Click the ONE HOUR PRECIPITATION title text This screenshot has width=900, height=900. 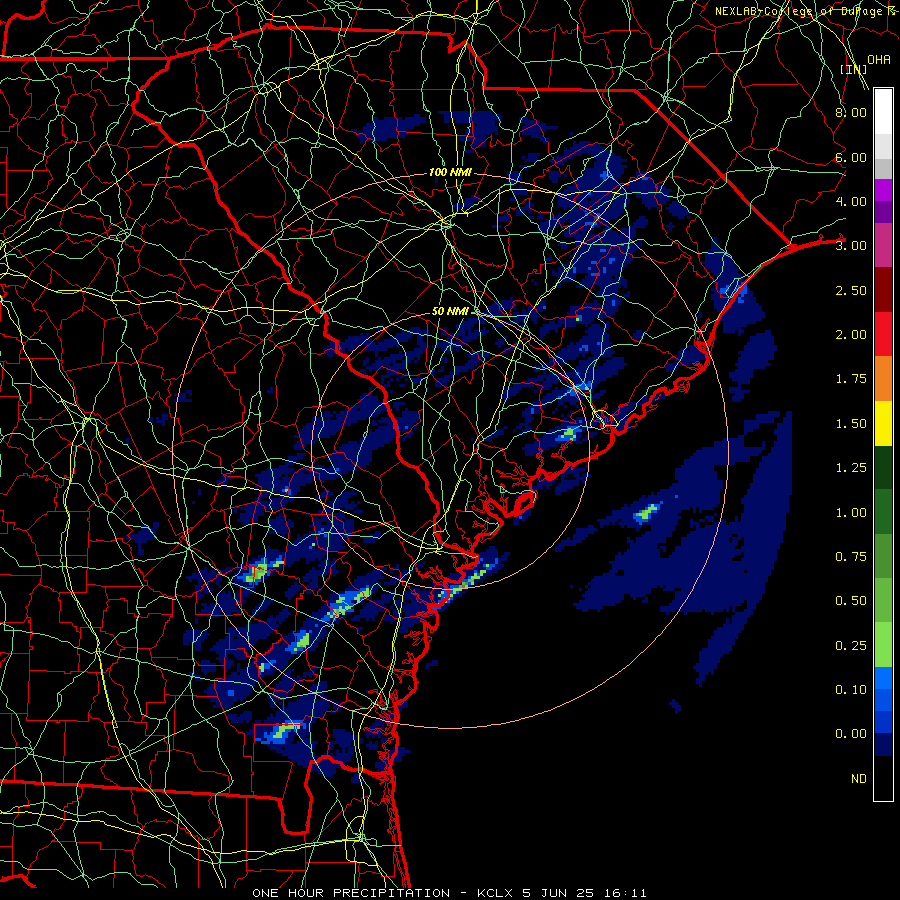click(351, 893)
